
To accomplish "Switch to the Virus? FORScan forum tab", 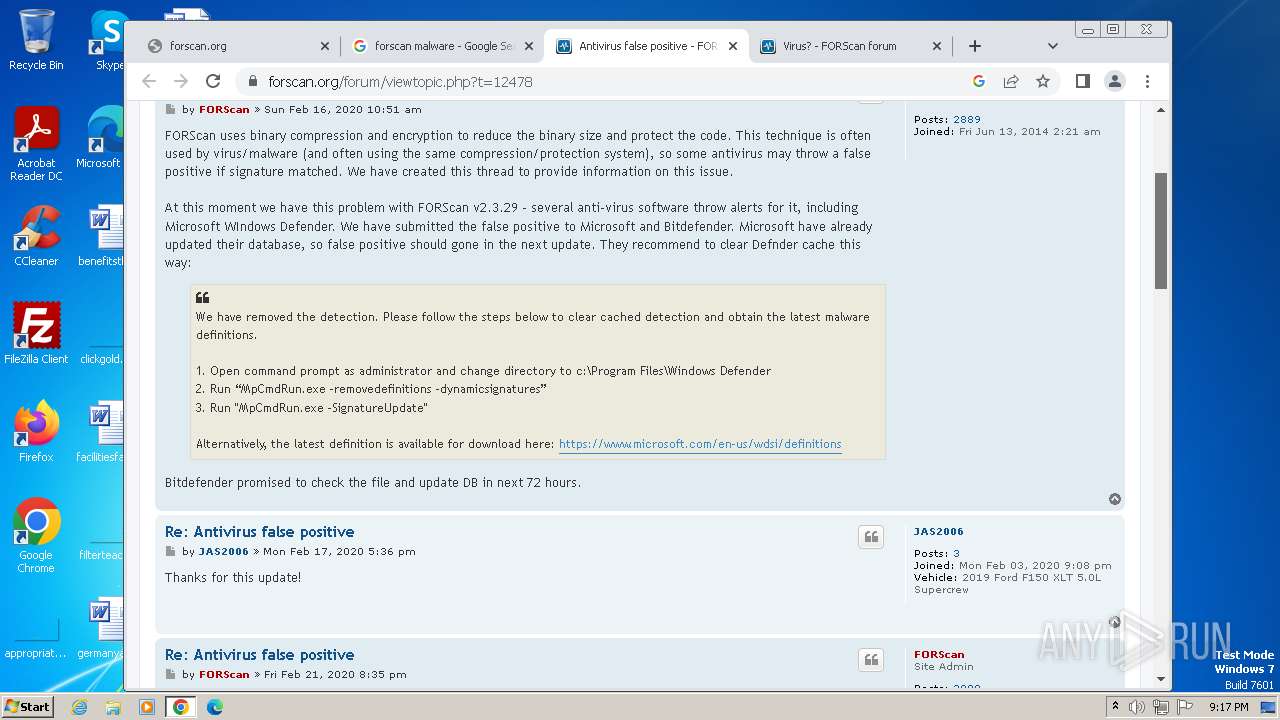I will (x=850, y=46).
